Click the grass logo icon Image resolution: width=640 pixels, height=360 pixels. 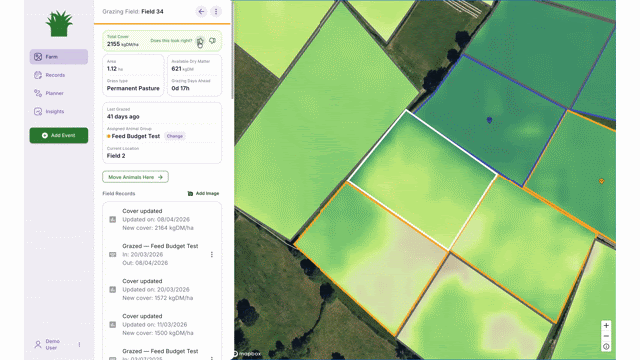tap(59, 24)
